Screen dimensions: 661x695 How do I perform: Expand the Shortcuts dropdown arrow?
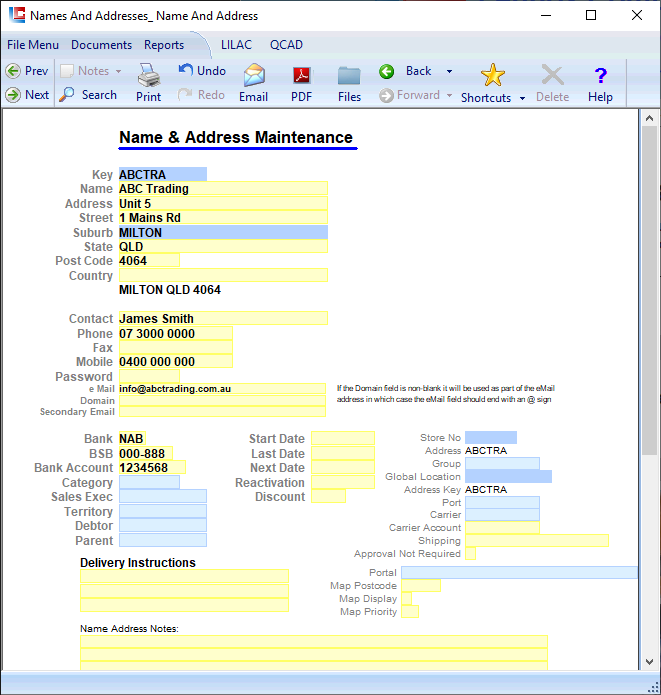523,98
